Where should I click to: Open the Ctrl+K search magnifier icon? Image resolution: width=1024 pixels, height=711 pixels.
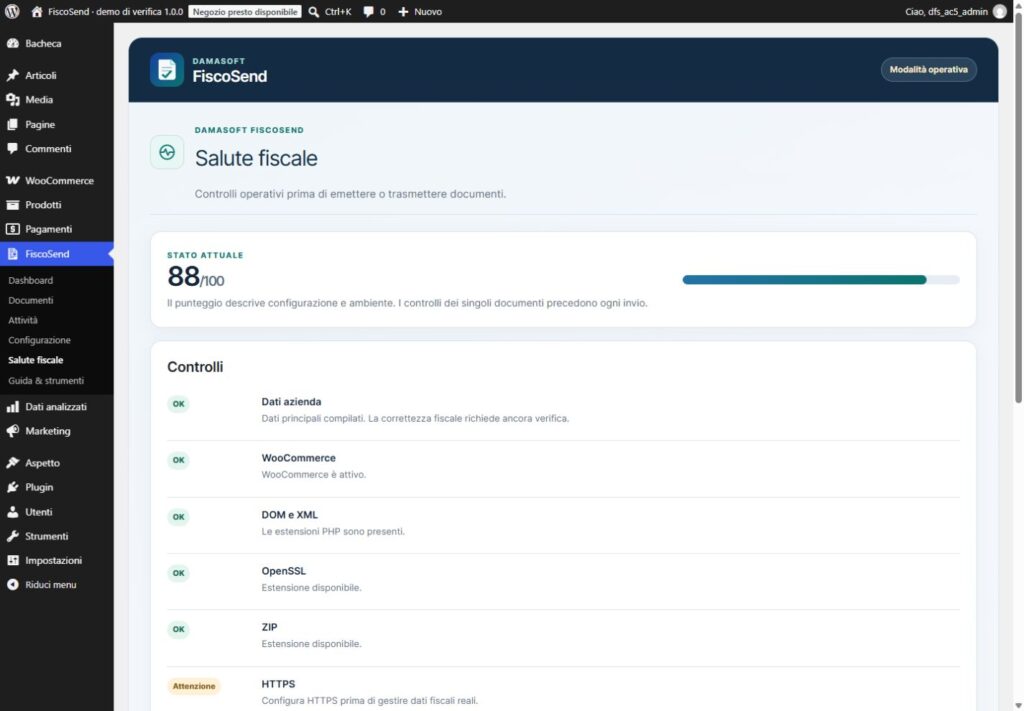pyautogui.click(x=313, y=12)
